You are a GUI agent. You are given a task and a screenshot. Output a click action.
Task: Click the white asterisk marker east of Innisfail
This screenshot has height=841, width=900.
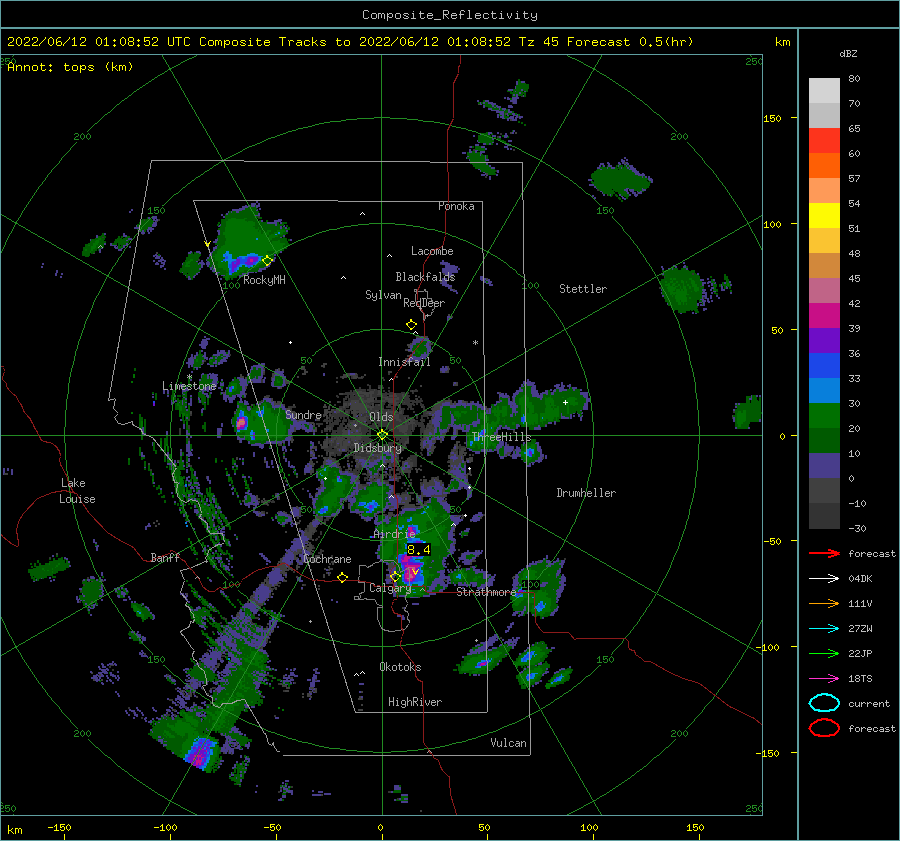(x=475, y=343)
